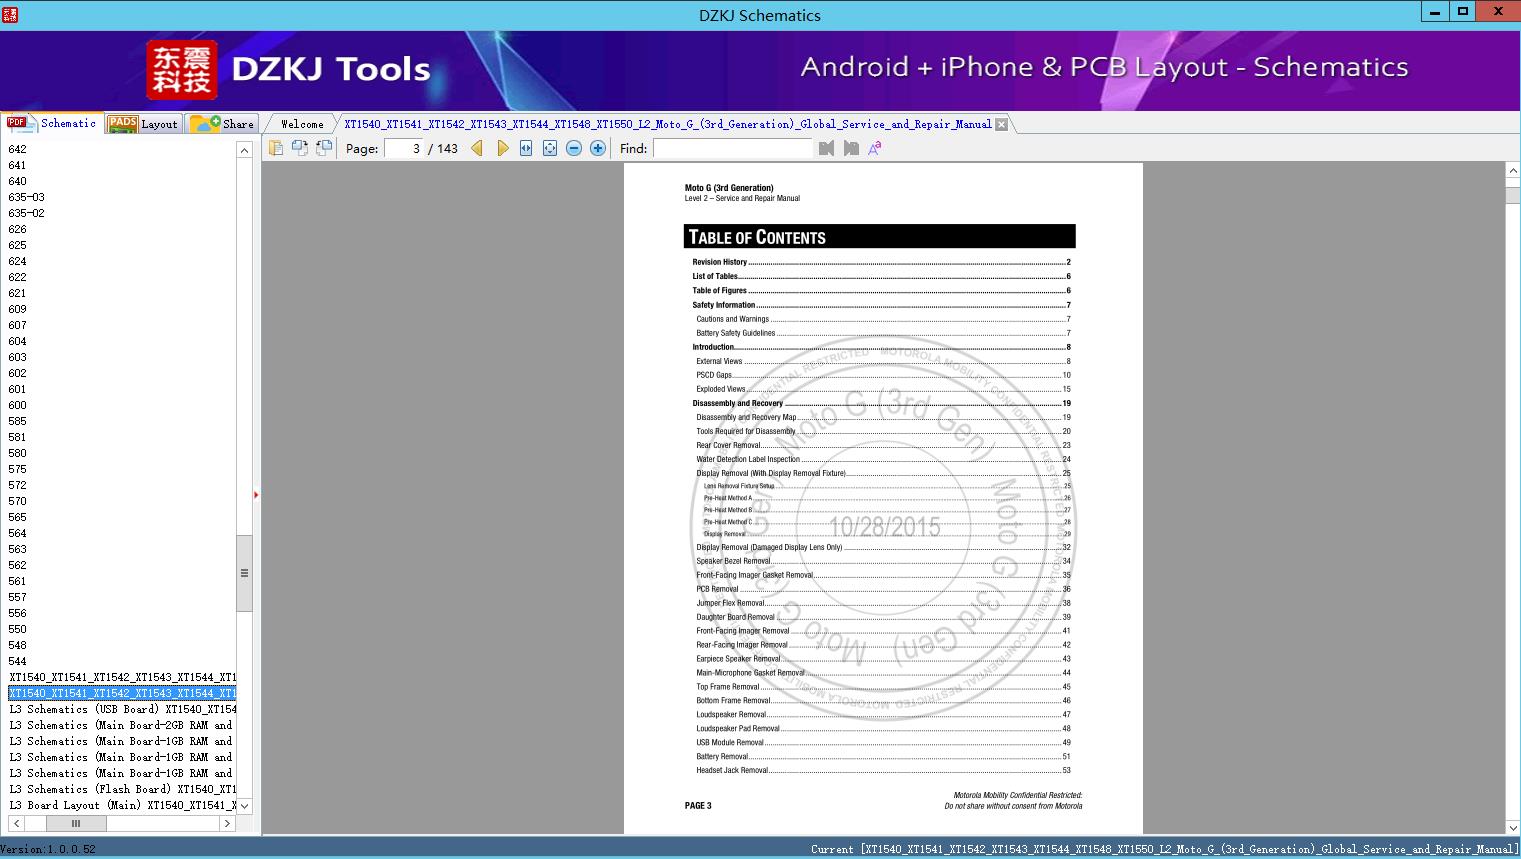Go to the next page
Viewport: 1521px width, 859px height.
point(502,148)
